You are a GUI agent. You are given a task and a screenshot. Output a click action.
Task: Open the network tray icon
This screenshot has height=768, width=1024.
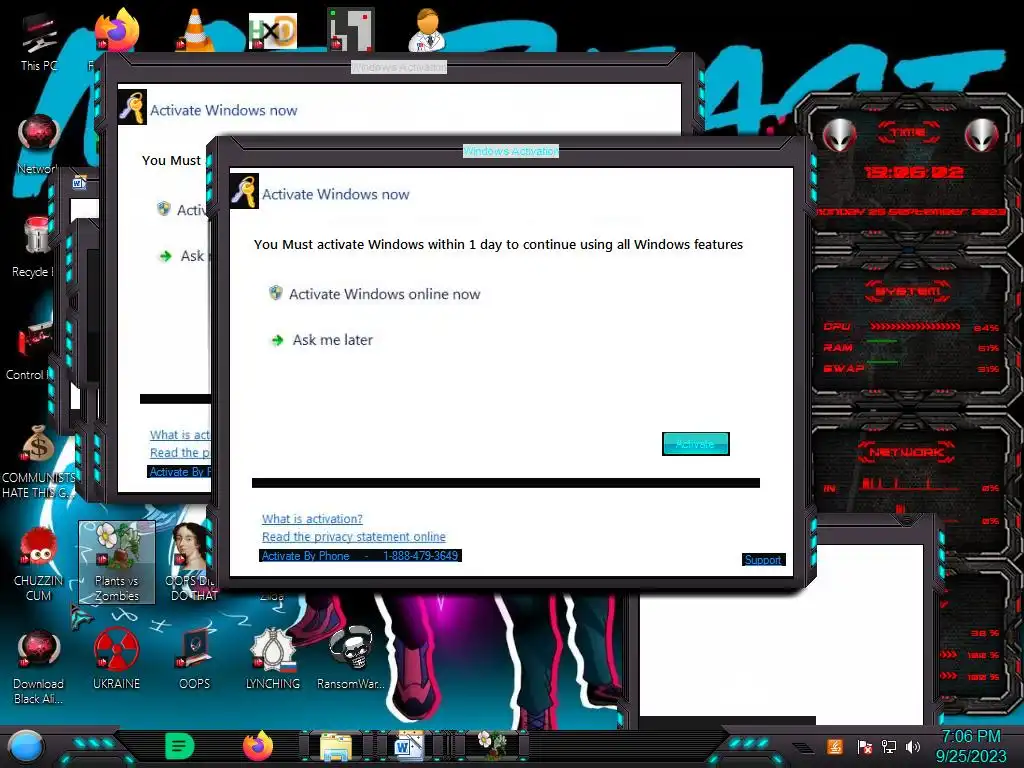tap(888, 746)
